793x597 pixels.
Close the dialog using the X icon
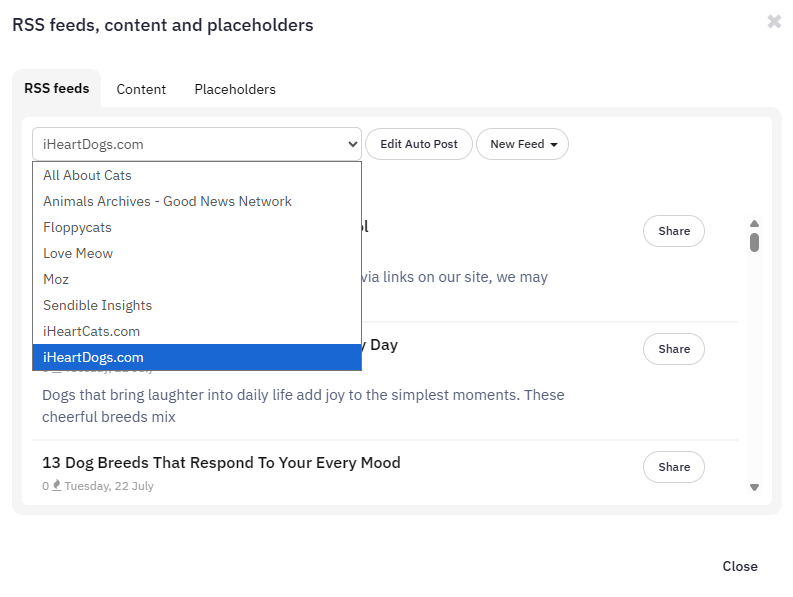(774, 21)
